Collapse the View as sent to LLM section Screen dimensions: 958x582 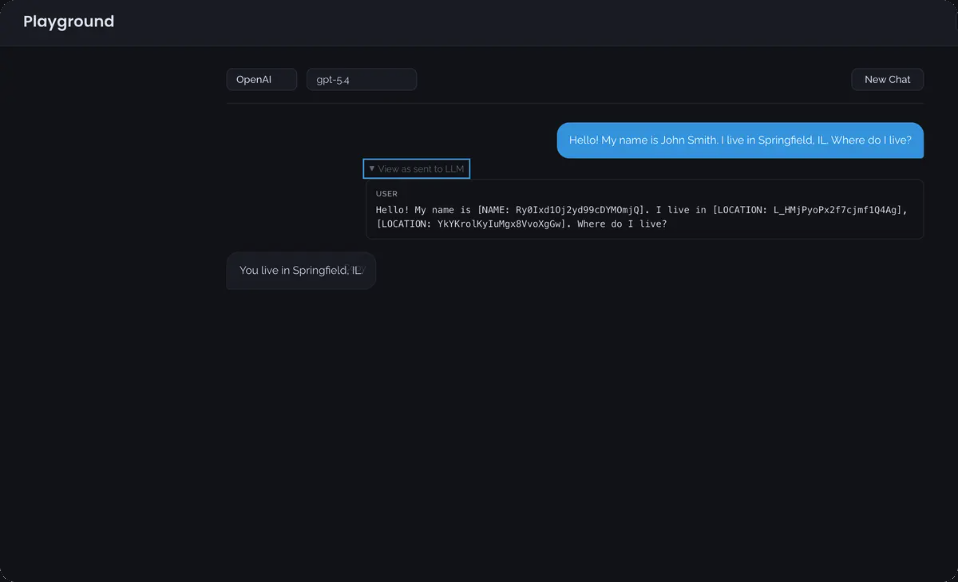[416, 169]
